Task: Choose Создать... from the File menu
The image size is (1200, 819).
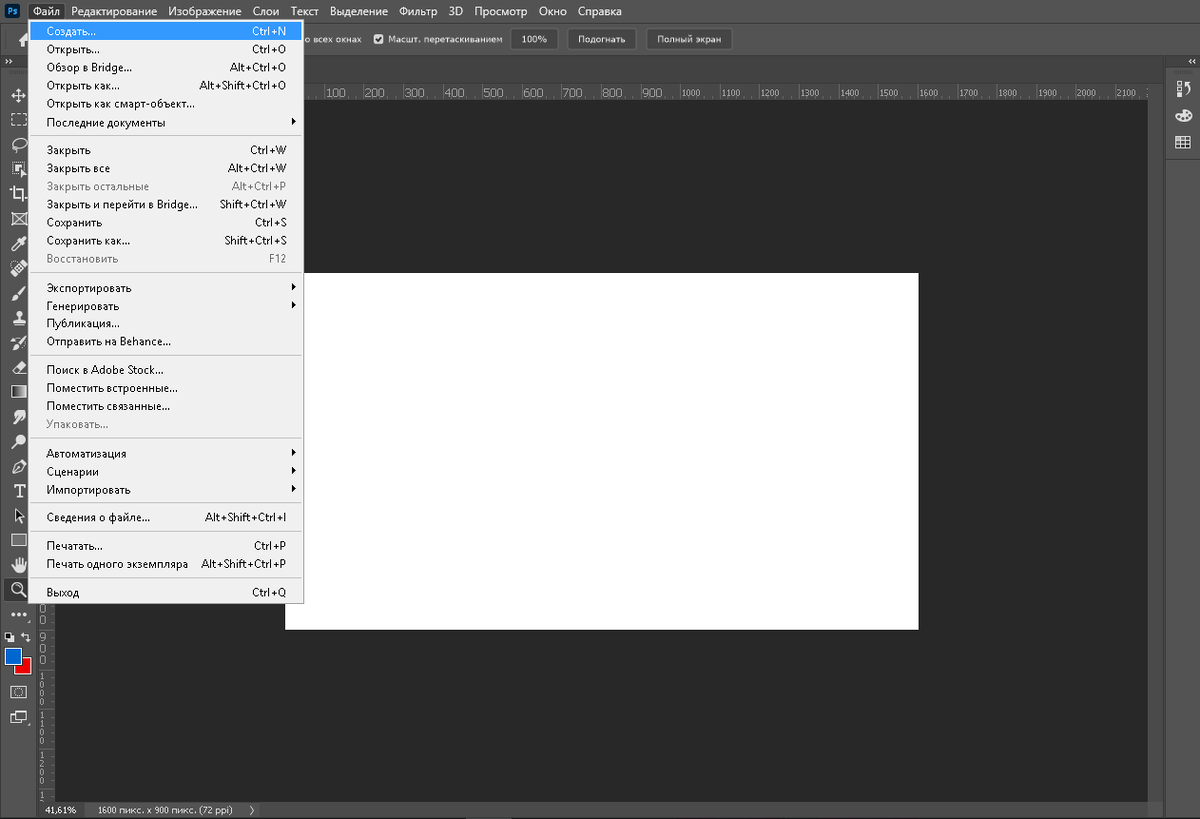Action: 165,31
